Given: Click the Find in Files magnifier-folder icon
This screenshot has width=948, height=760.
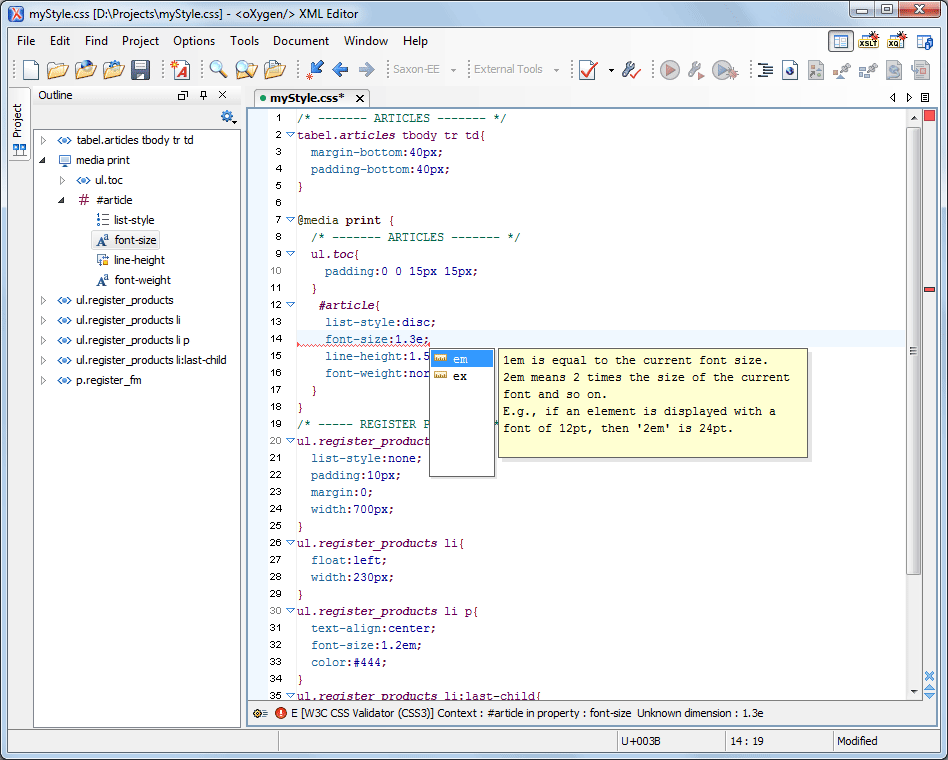Looking at the screenshot, I should click(x=246, y=70).
